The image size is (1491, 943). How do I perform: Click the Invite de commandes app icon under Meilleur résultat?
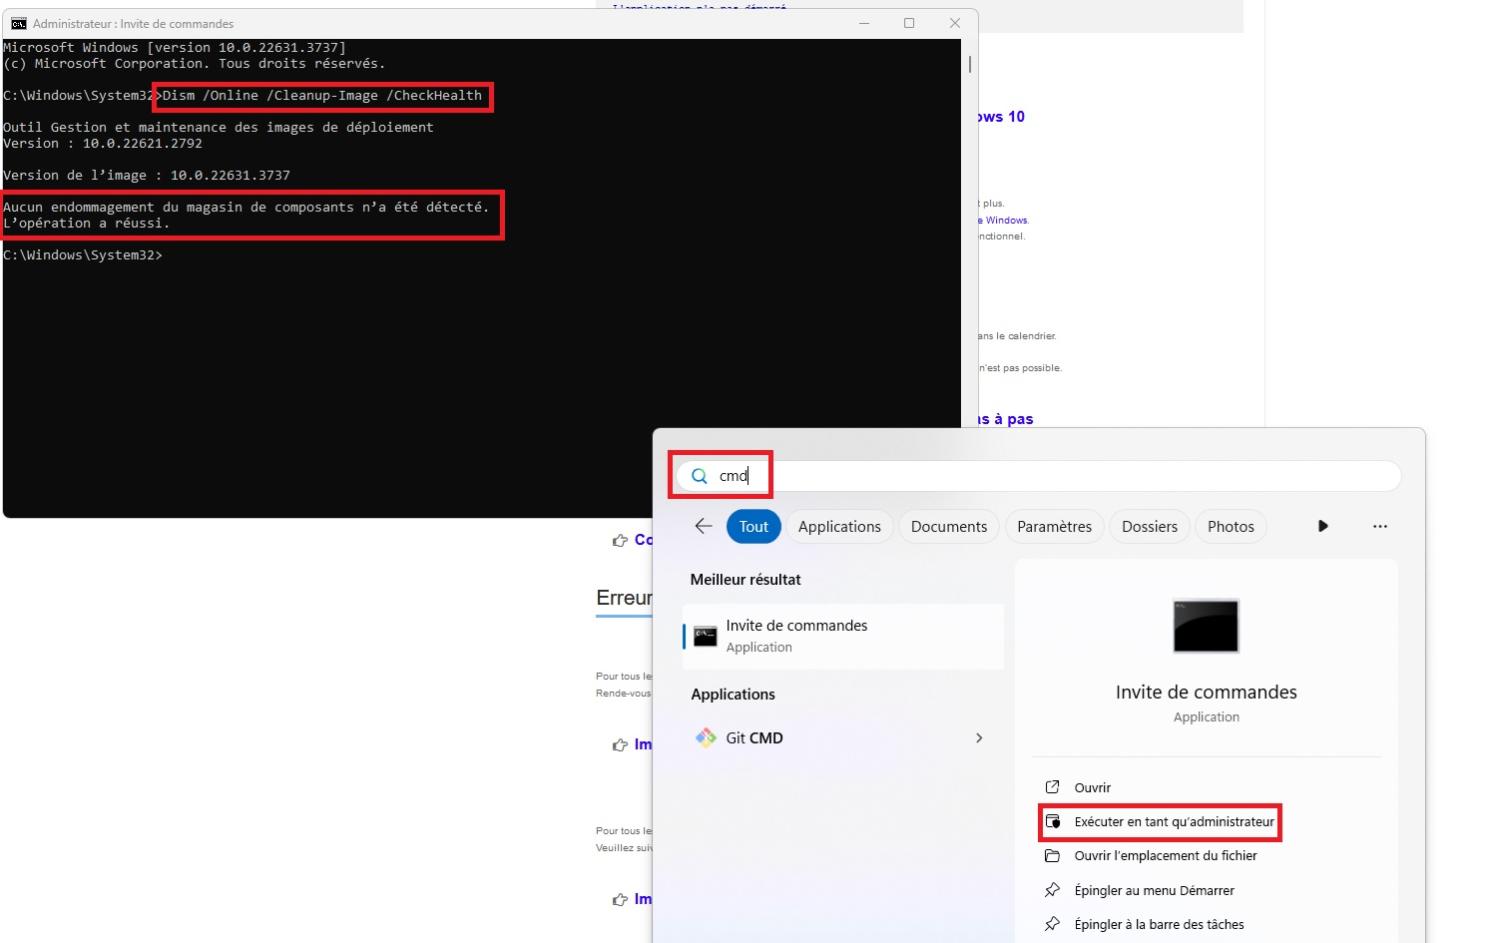pyautogui.click(x=706, y=635)
